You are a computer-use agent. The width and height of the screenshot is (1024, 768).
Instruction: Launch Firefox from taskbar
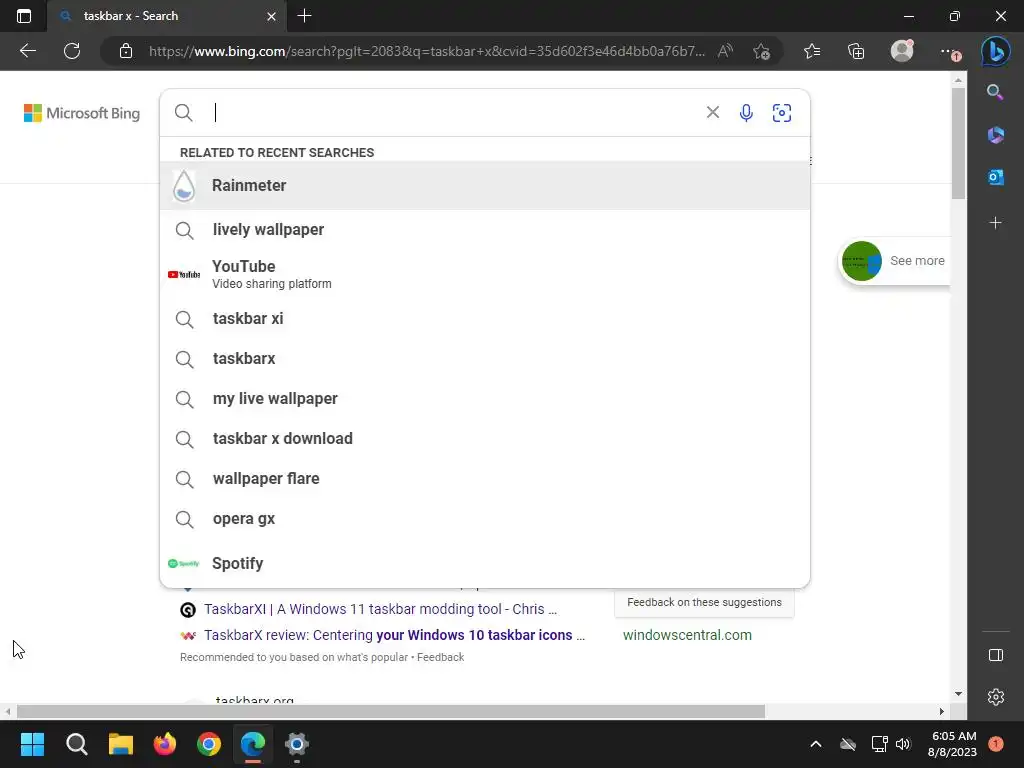165,744
